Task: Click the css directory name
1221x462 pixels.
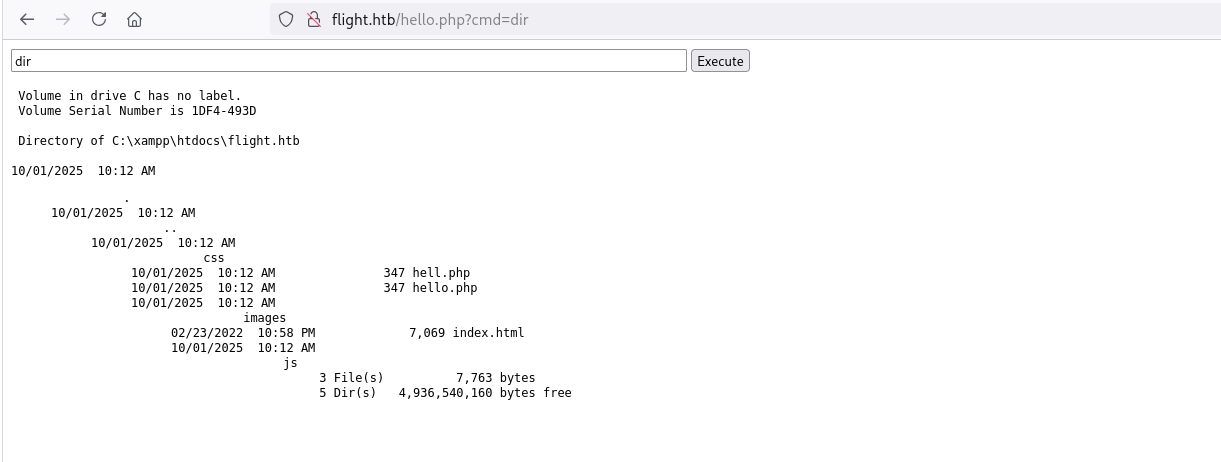Action: click(x=214, y=258)
